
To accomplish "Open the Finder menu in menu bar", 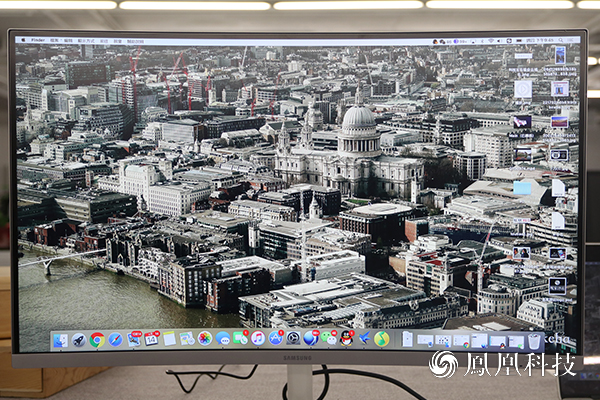I will pyautogui.click(x=36, y=41).
